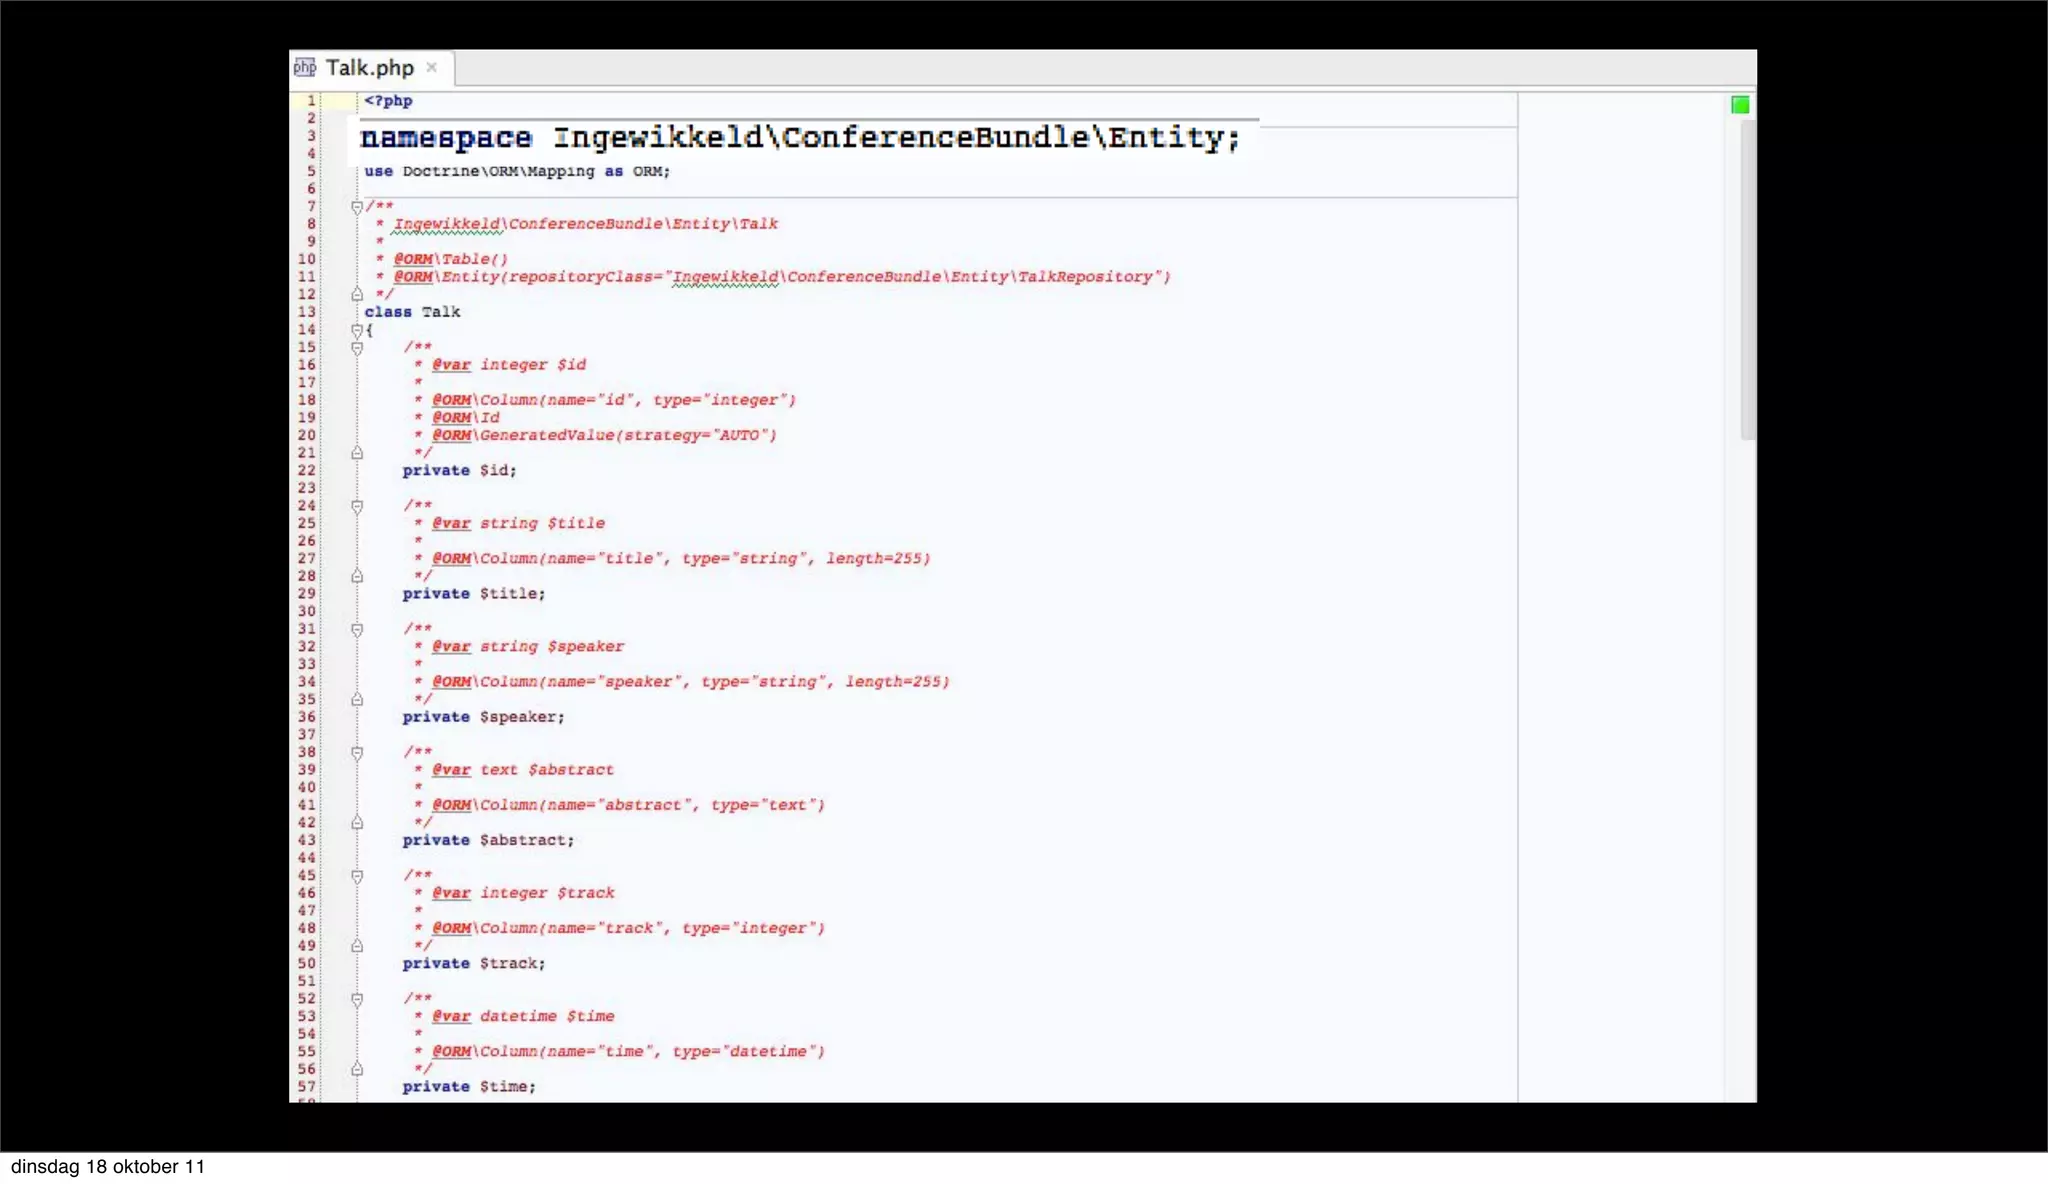Fold the $title docblock at line 24
This screenshot has height=1184, width=2048.
pos(357,506)
